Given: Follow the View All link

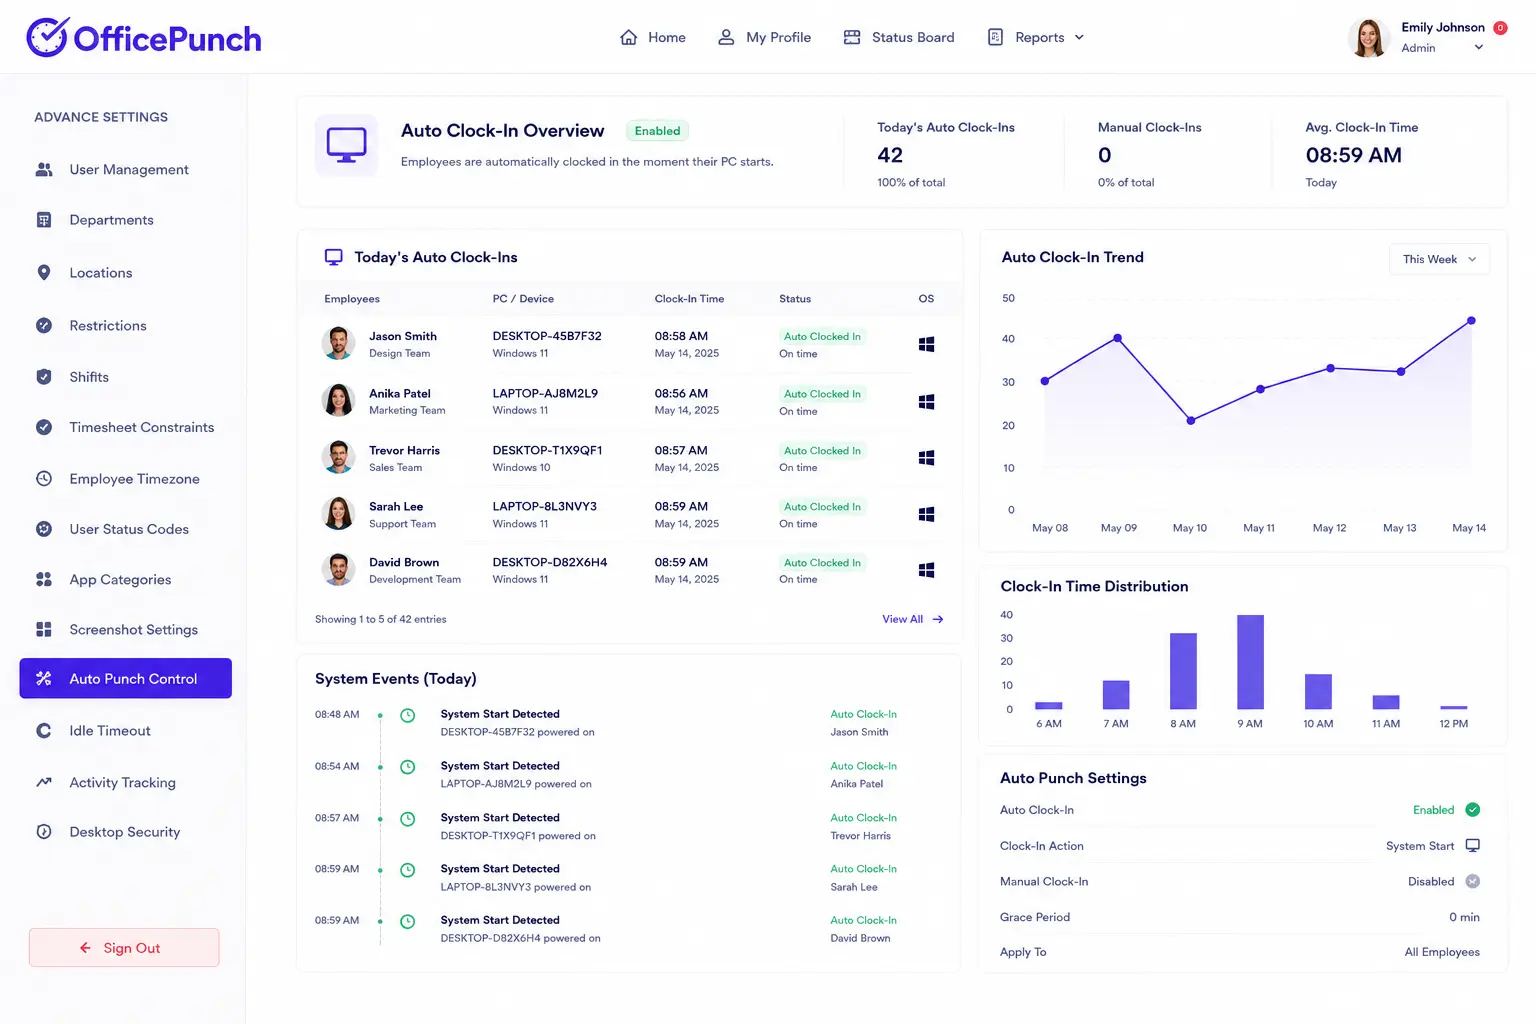Looking at the screenshot, I should pyautogui.click(x=912, y=619).
